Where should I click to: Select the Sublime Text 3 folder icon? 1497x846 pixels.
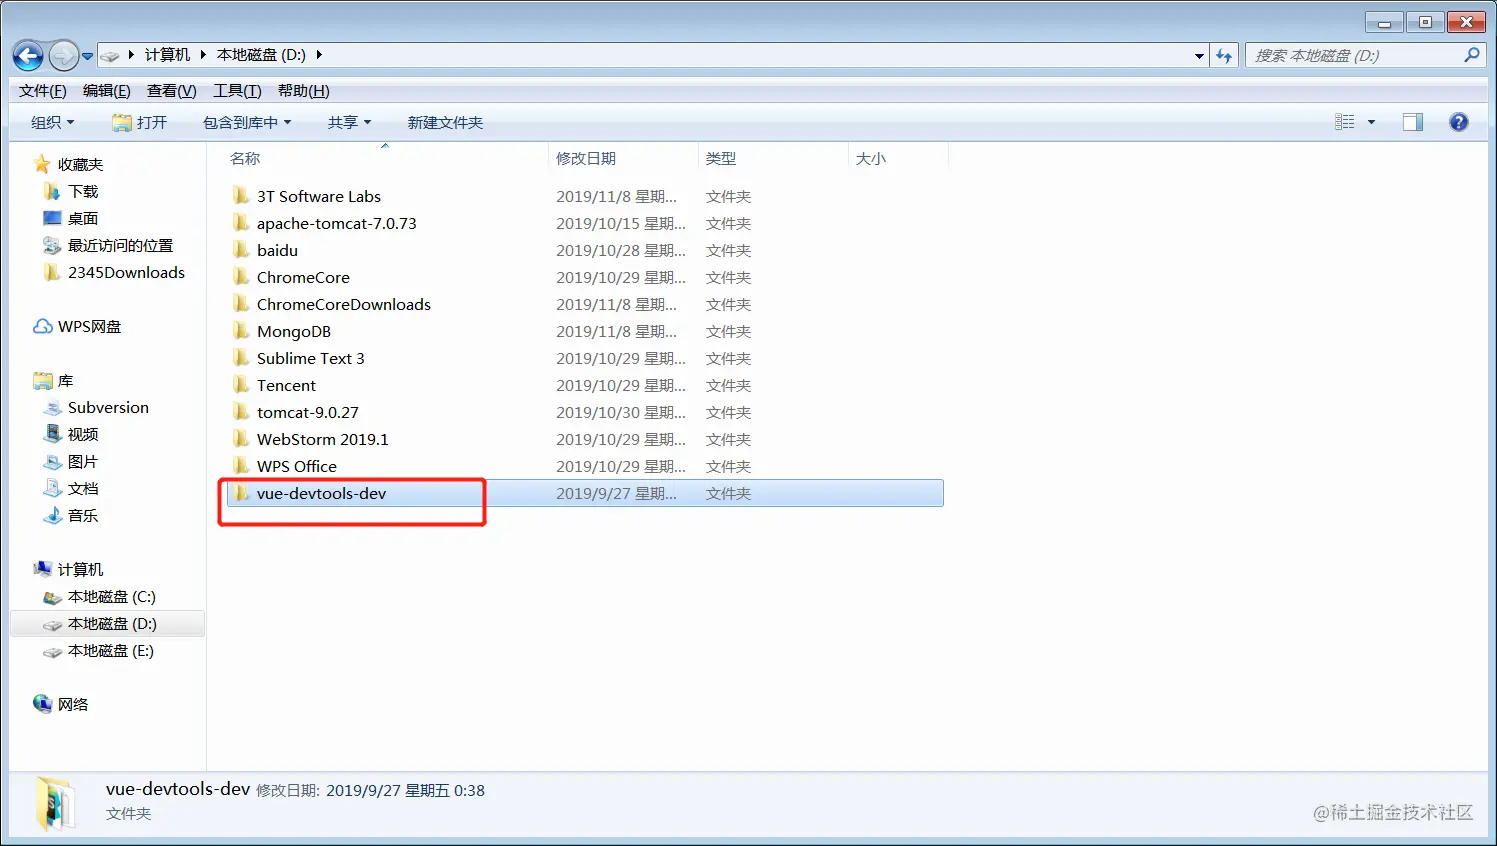click(241, 357)
